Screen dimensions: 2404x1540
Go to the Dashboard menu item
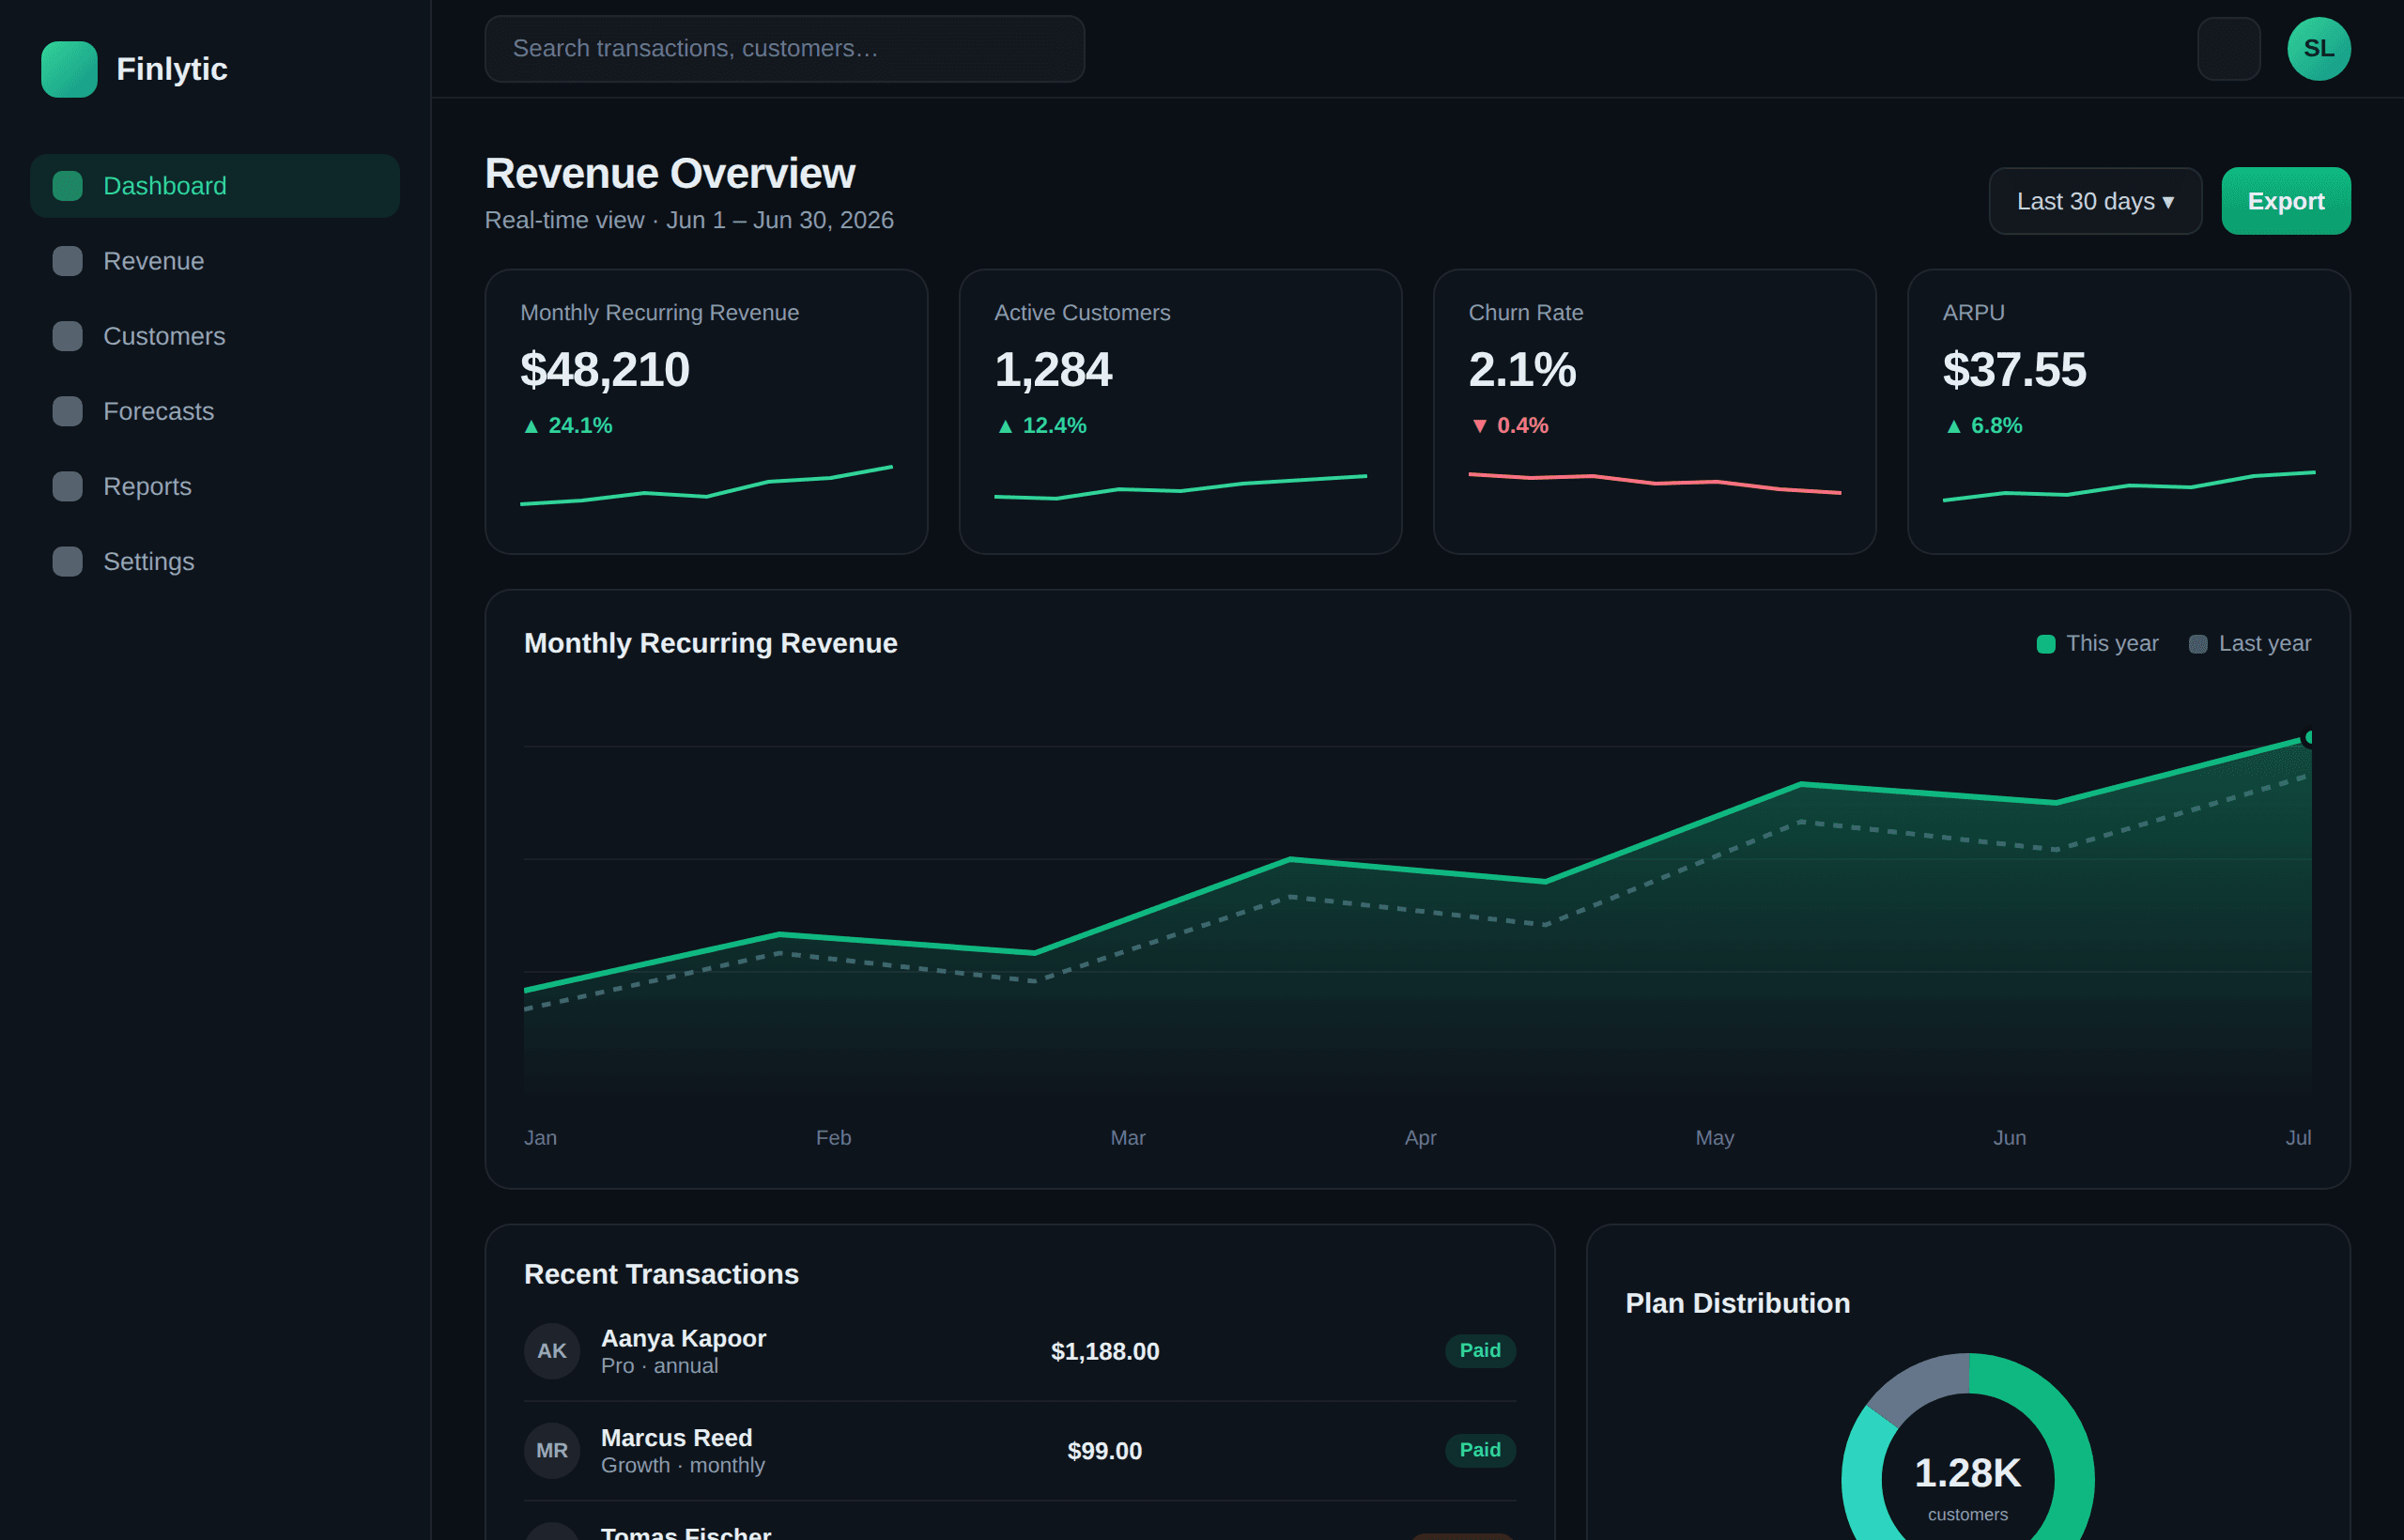pos(215,186)
